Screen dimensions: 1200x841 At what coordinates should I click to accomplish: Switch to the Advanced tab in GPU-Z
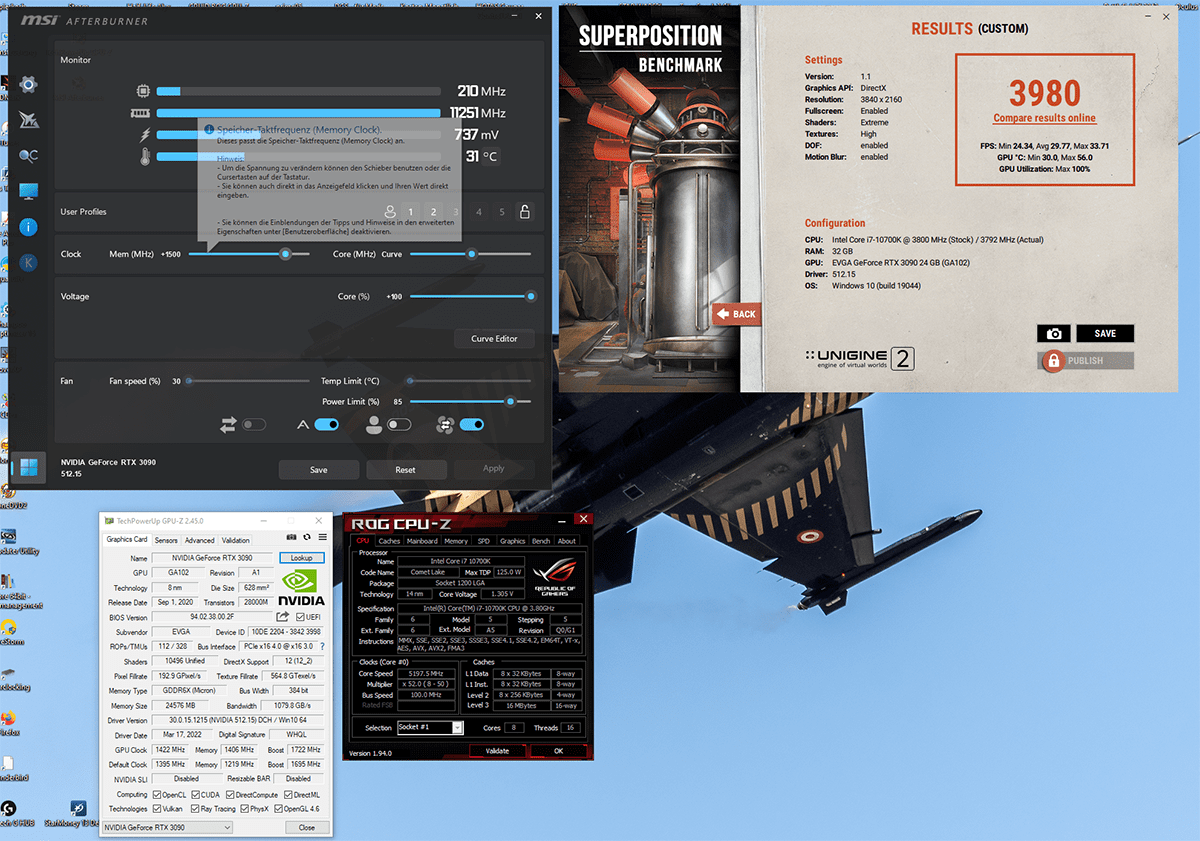point(199,540)
